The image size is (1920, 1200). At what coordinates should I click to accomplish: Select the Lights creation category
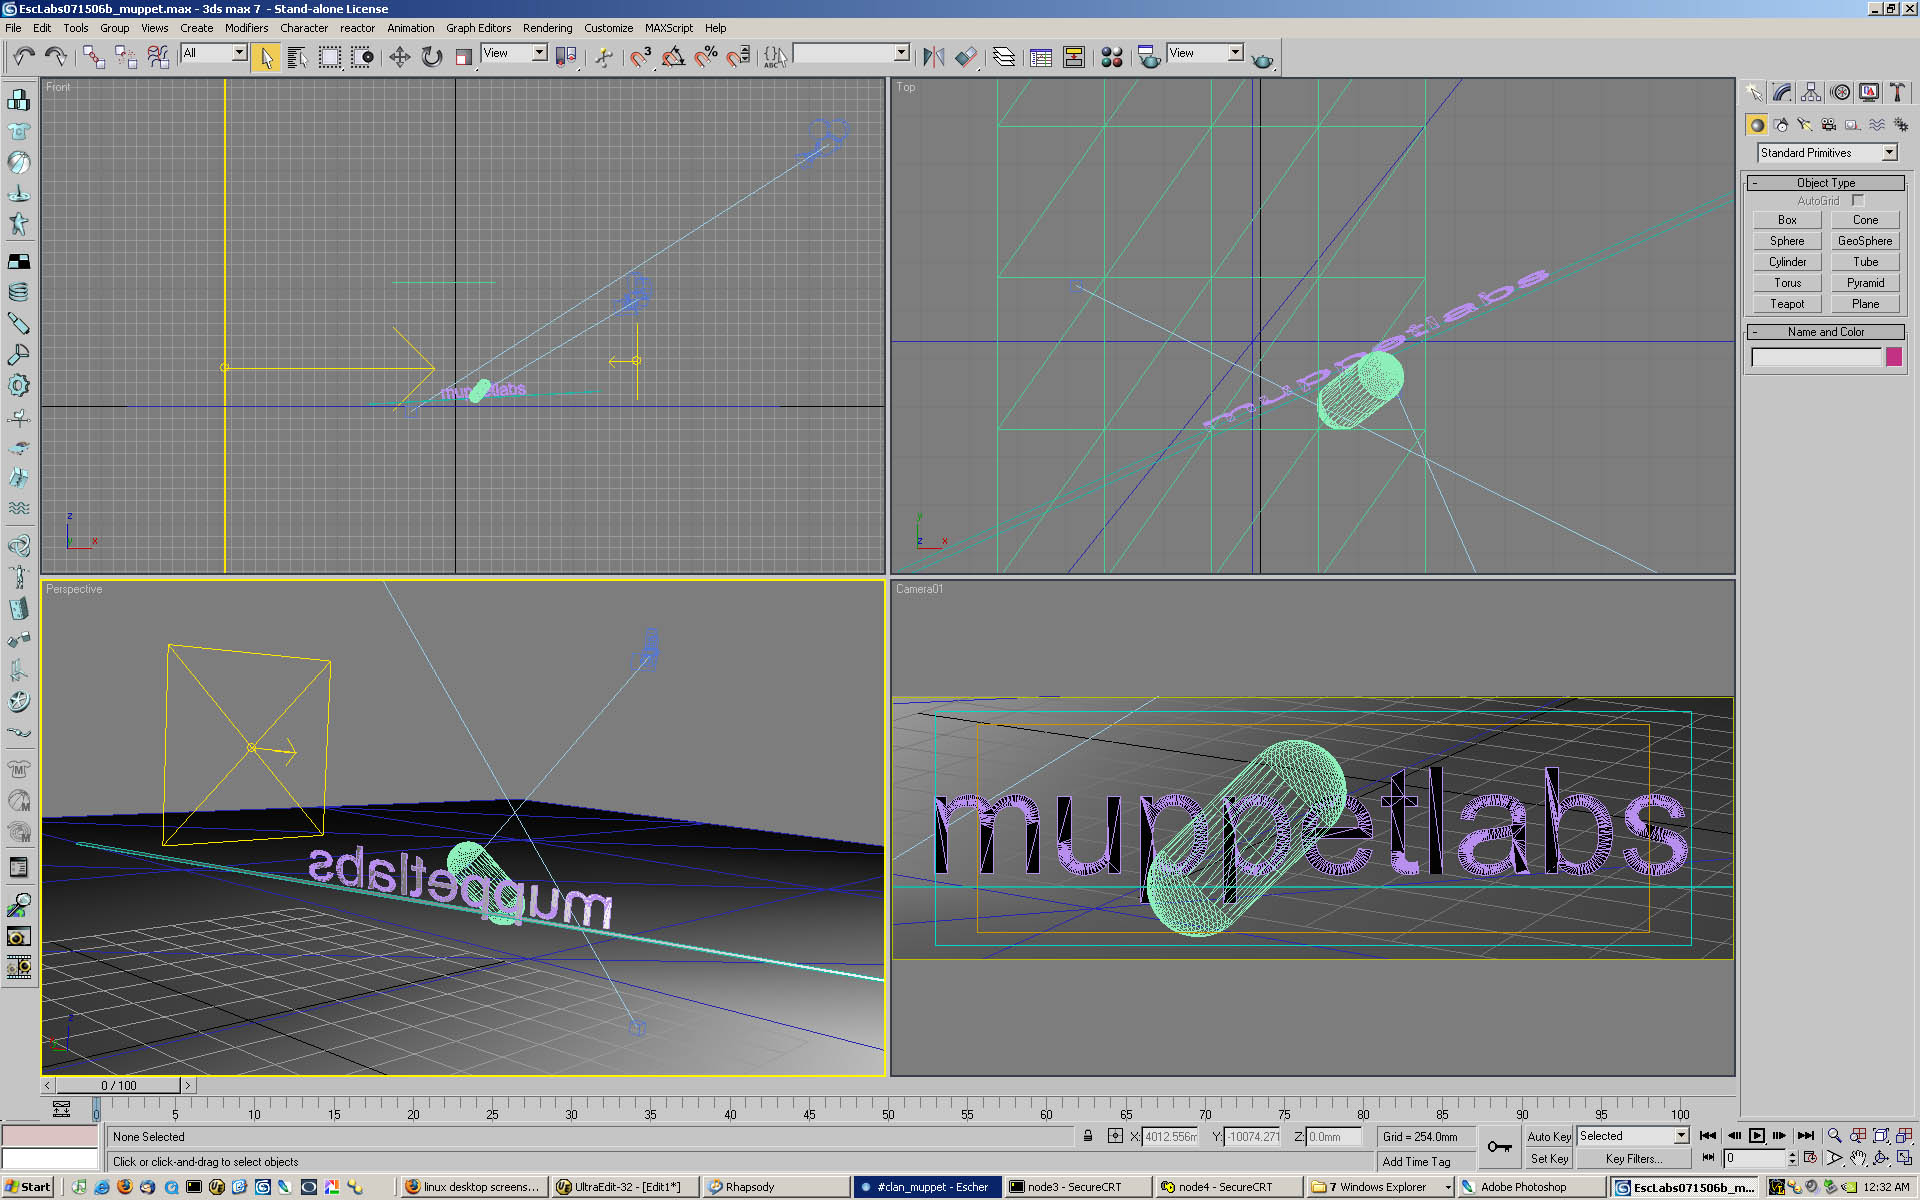pos(1805,125)
